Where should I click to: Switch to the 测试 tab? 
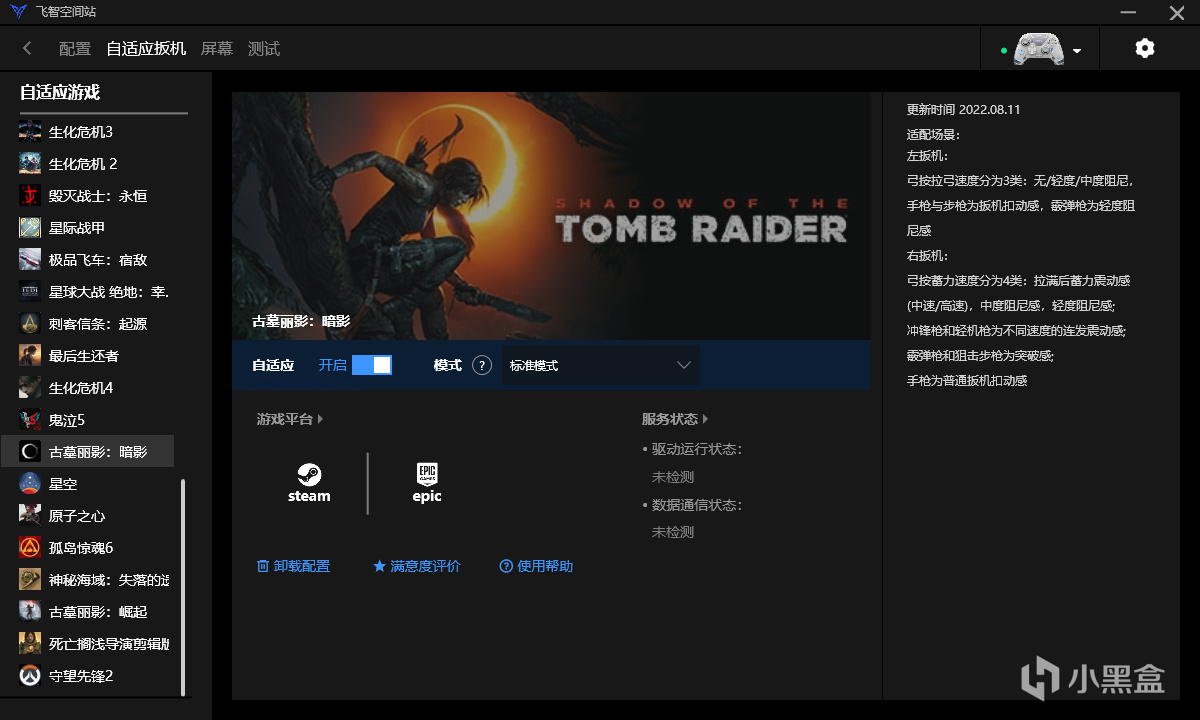tap(264, 48)
